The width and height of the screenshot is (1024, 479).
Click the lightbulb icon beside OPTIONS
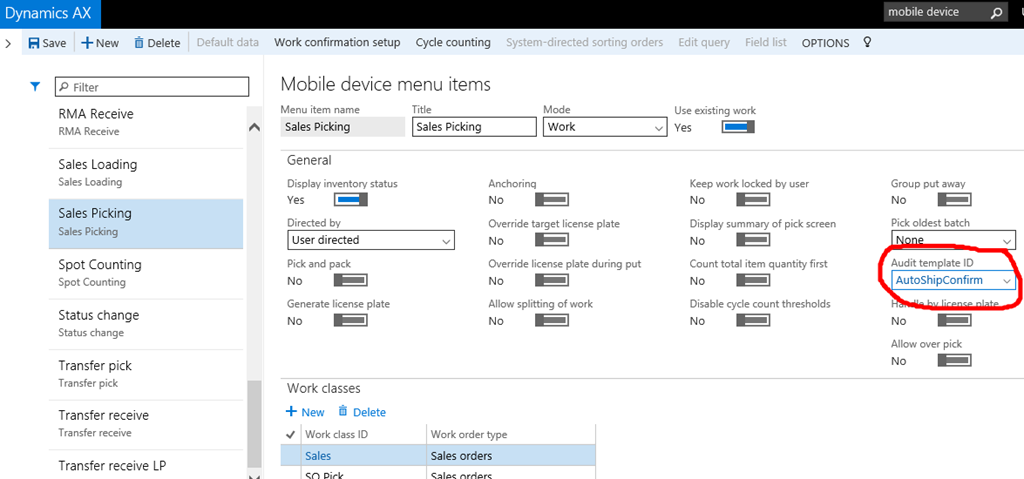click(x=867, y=43)
